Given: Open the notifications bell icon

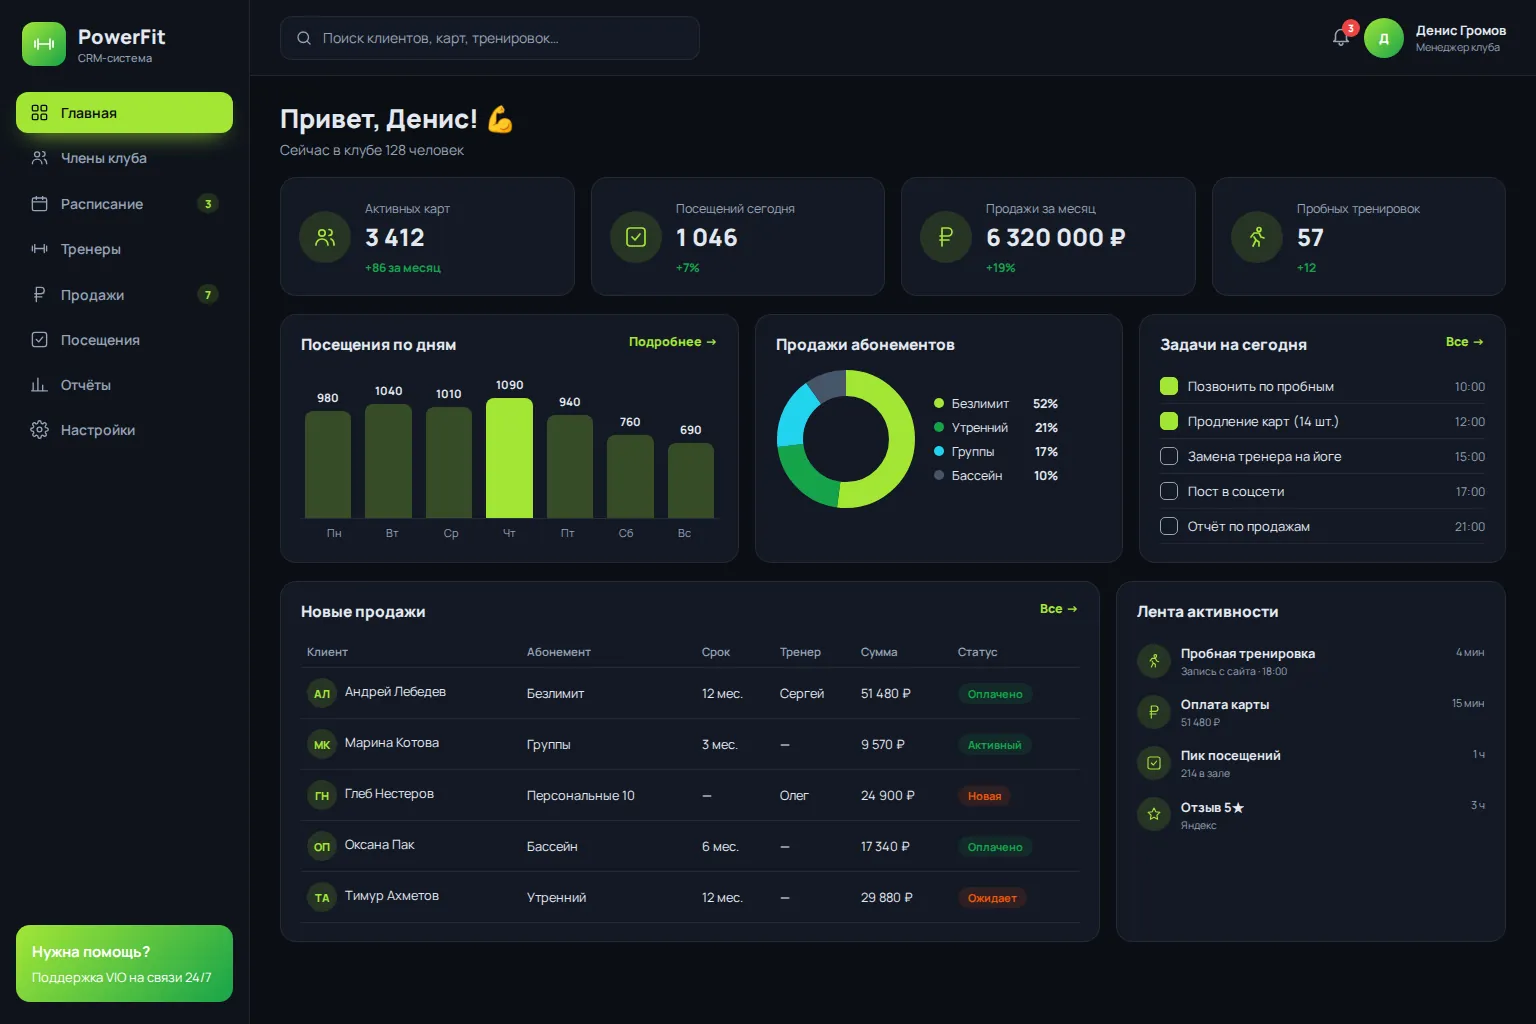Looking at the screenshot, I should pyautogui.click(x=1341, y=38).
